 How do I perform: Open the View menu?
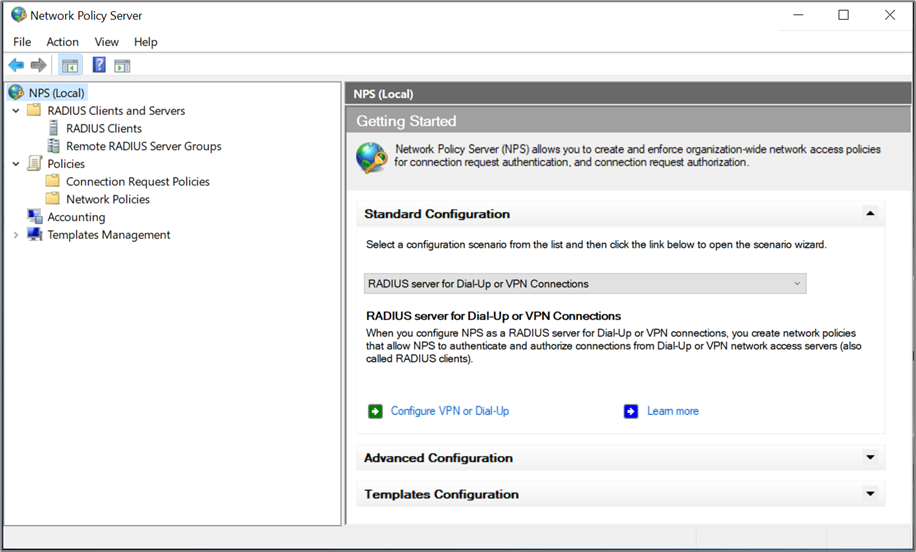pyautogui.click(x=106, y=42)
